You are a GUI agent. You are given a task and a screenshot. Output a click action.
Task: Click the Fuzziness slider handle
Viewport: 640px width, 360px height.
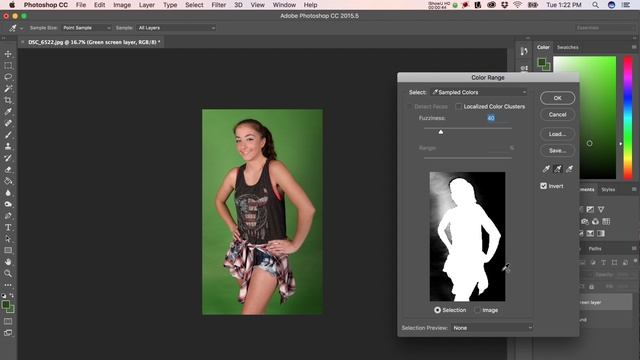440,132
